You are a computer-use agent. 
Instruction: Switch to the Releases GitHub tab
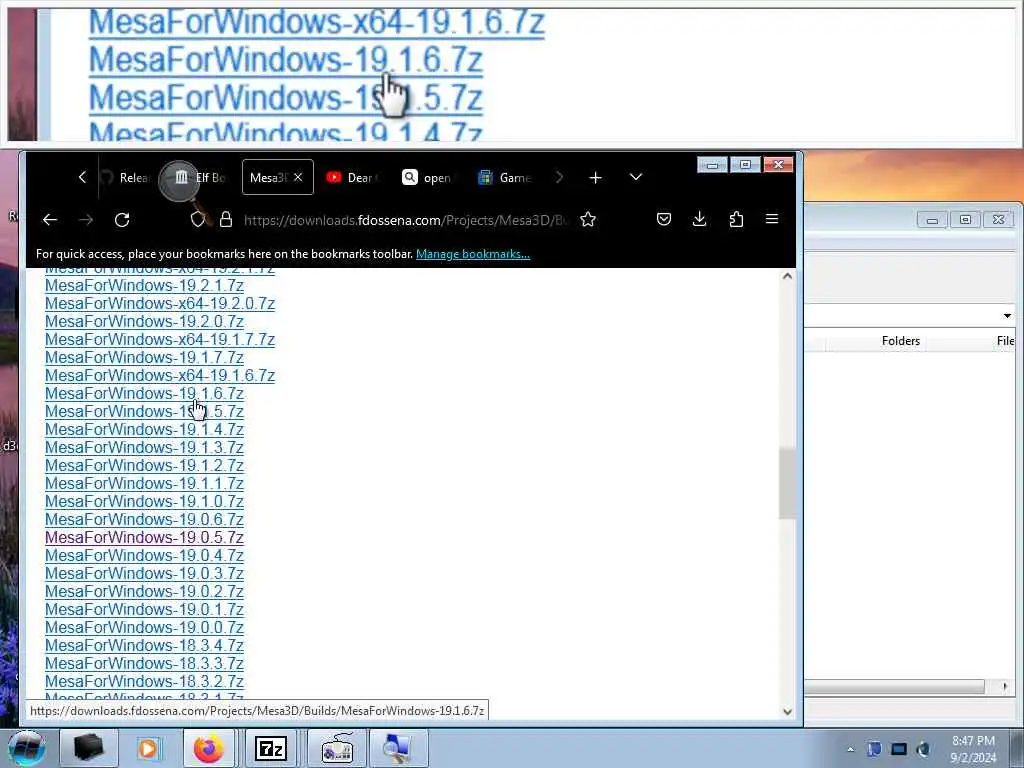[x=125, y=178]
